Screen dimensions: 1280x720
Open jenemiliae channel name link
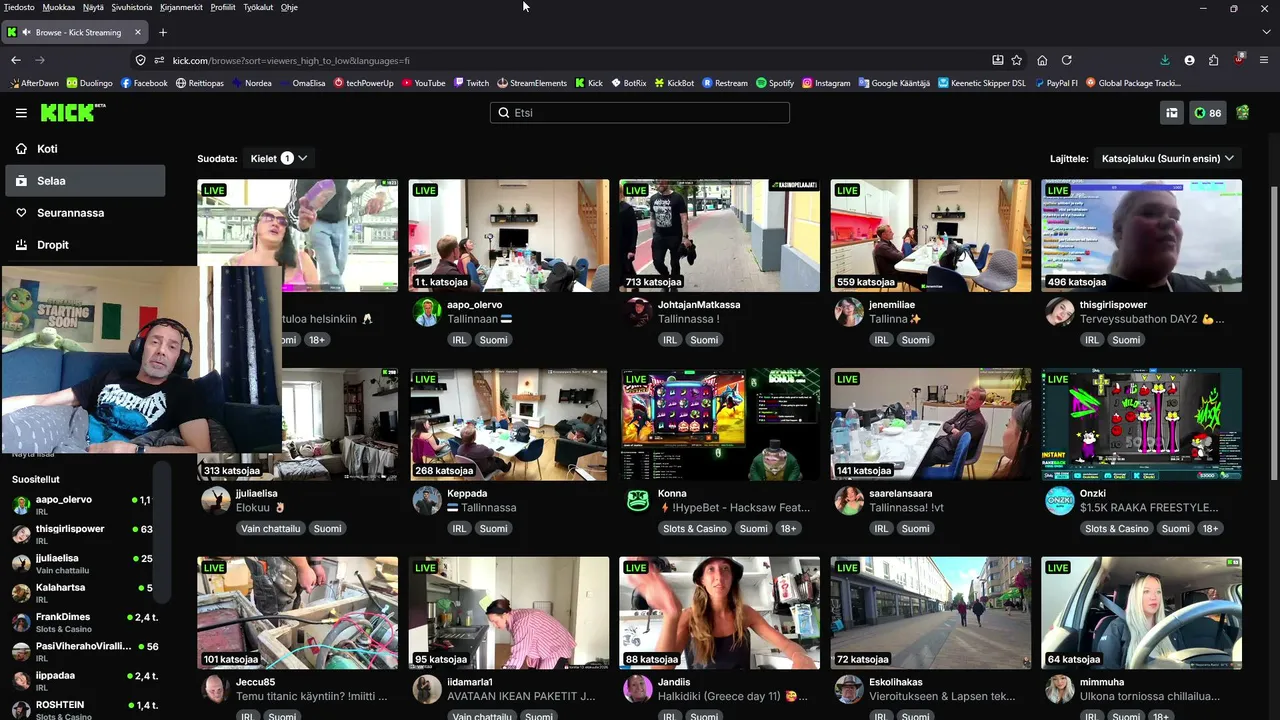(x=892, y=305)
